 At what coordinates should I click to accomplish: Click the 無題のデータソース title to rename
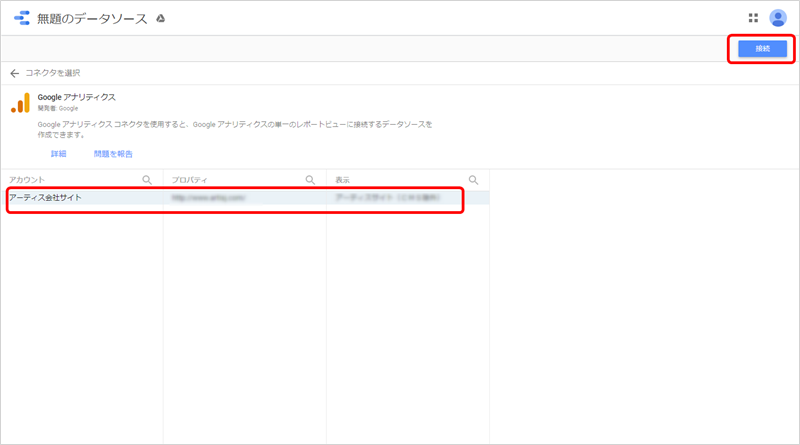coord(92,19)
